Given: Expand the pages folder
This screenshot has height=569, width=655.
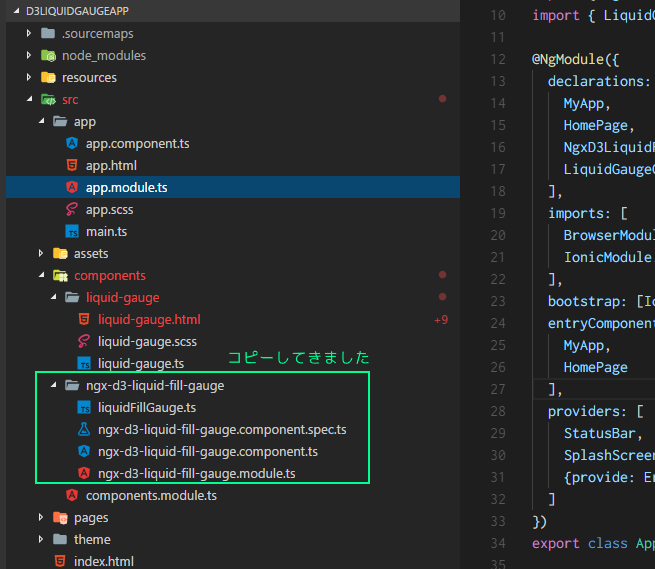Looking at the screenshot, I should point(41,517).
